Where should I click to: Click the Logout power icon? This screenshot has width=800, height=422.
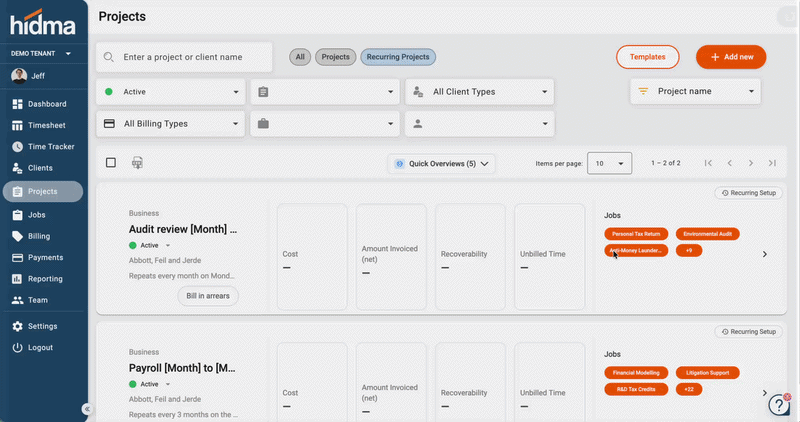pos(17,347)
